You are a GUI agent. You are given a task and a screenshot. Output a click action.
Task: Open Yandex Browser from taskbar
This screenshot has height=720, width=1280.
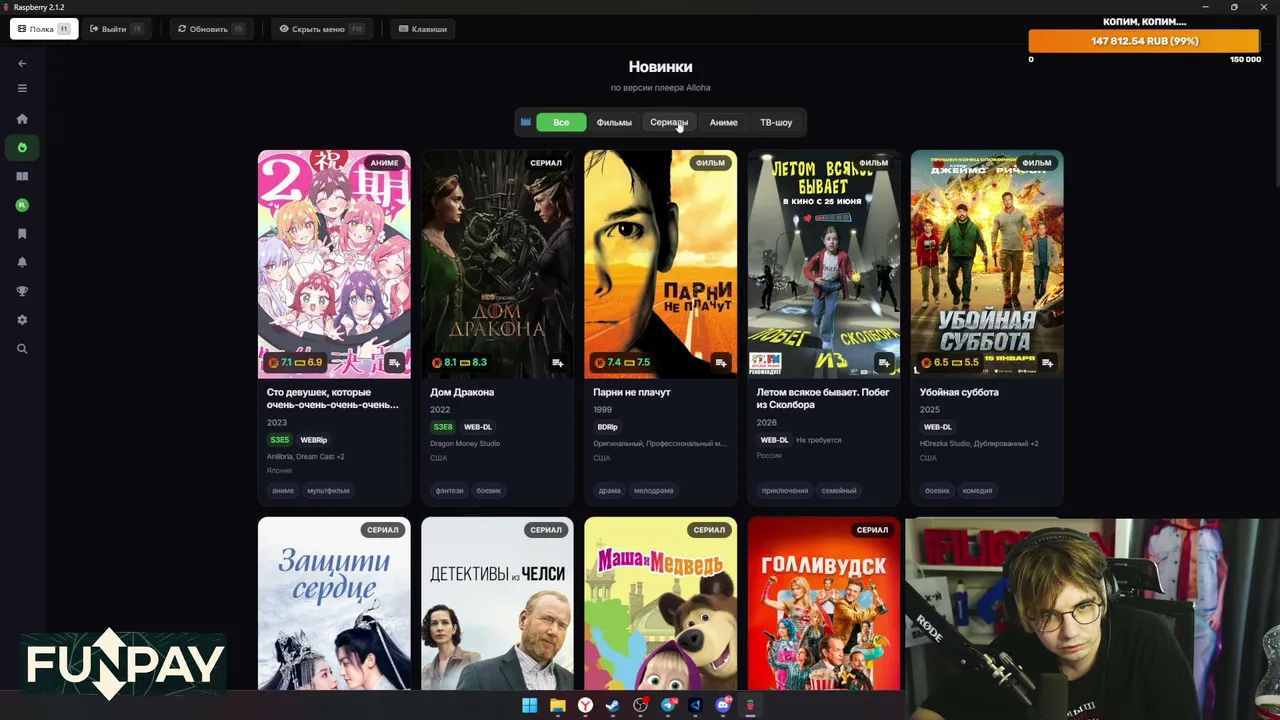[x=585, y=706]
